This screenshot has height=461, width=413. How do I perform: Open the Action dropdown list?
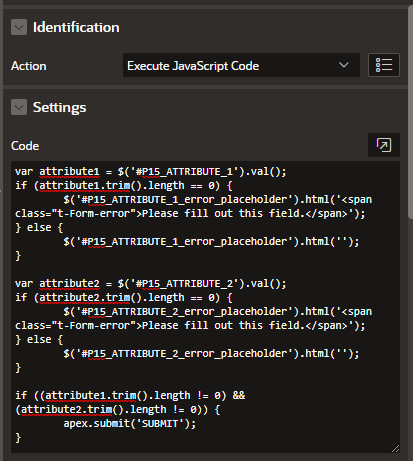click(241, 65)
